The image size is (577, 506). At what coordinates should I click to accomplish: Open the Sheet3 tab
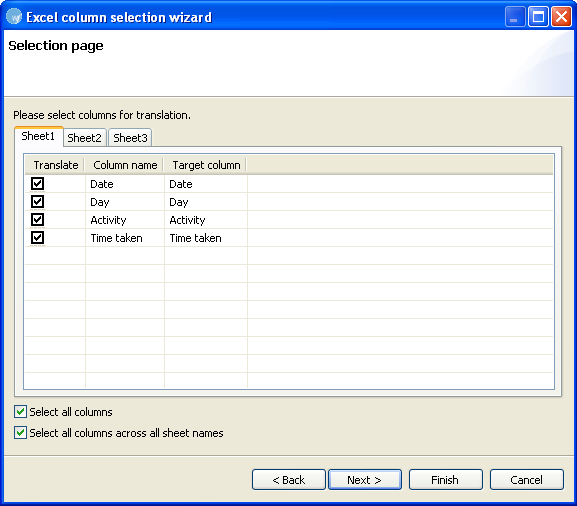(130, 138)
